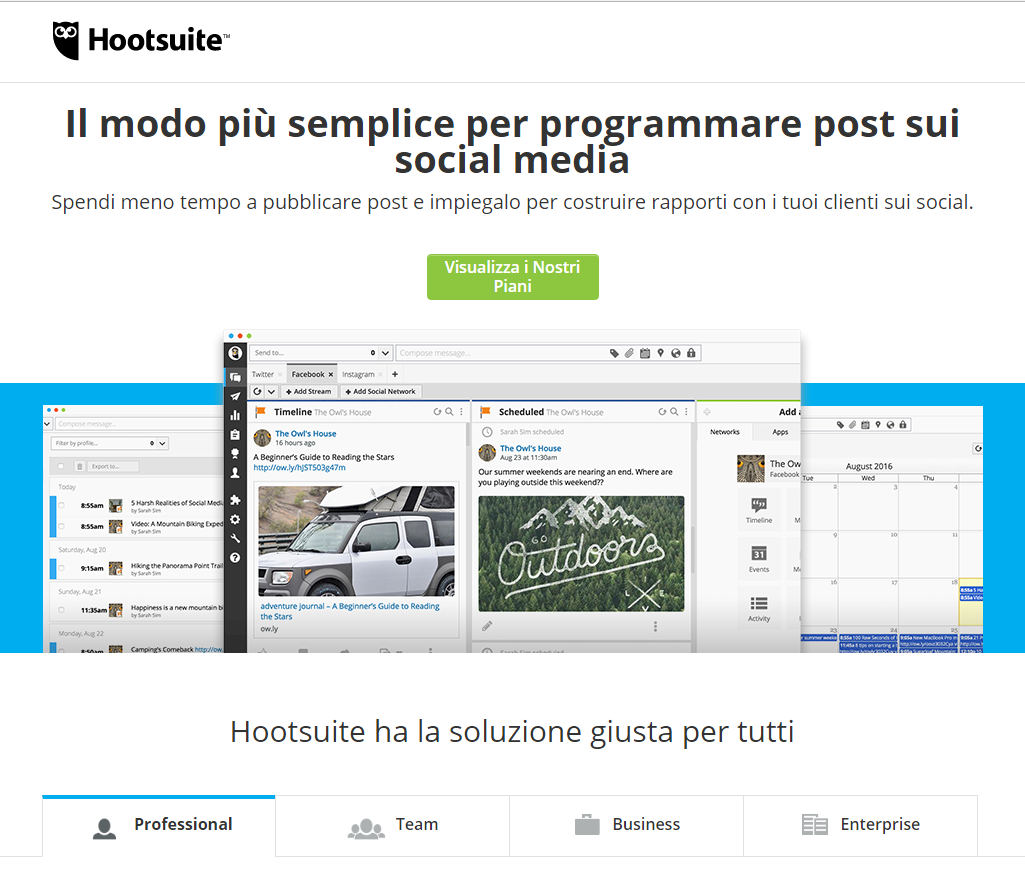Click the attachment paperclip in center compose bar
The width and height of the screenshot is (1025, 879).
[x=629, y=353]
